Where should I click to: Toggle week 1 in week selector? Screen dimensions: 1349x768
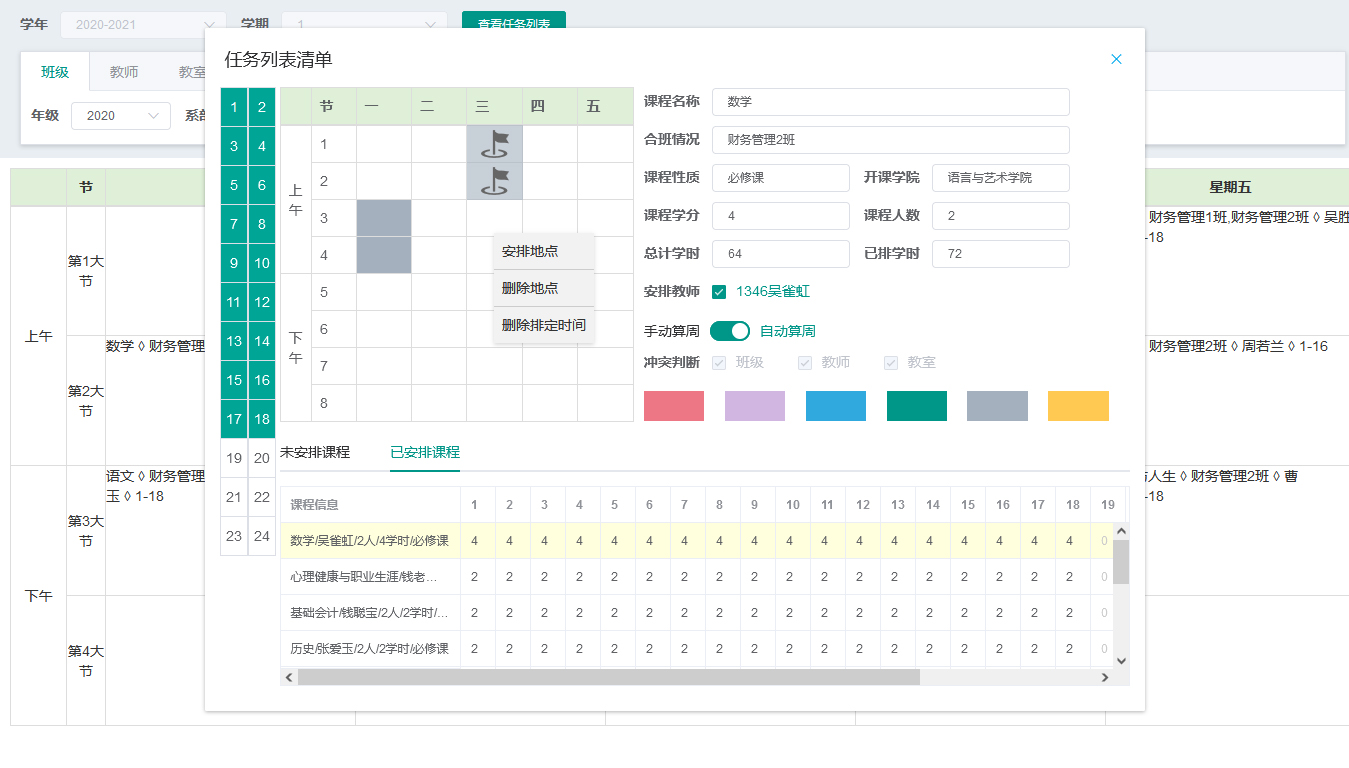click(x=234, y=107)
